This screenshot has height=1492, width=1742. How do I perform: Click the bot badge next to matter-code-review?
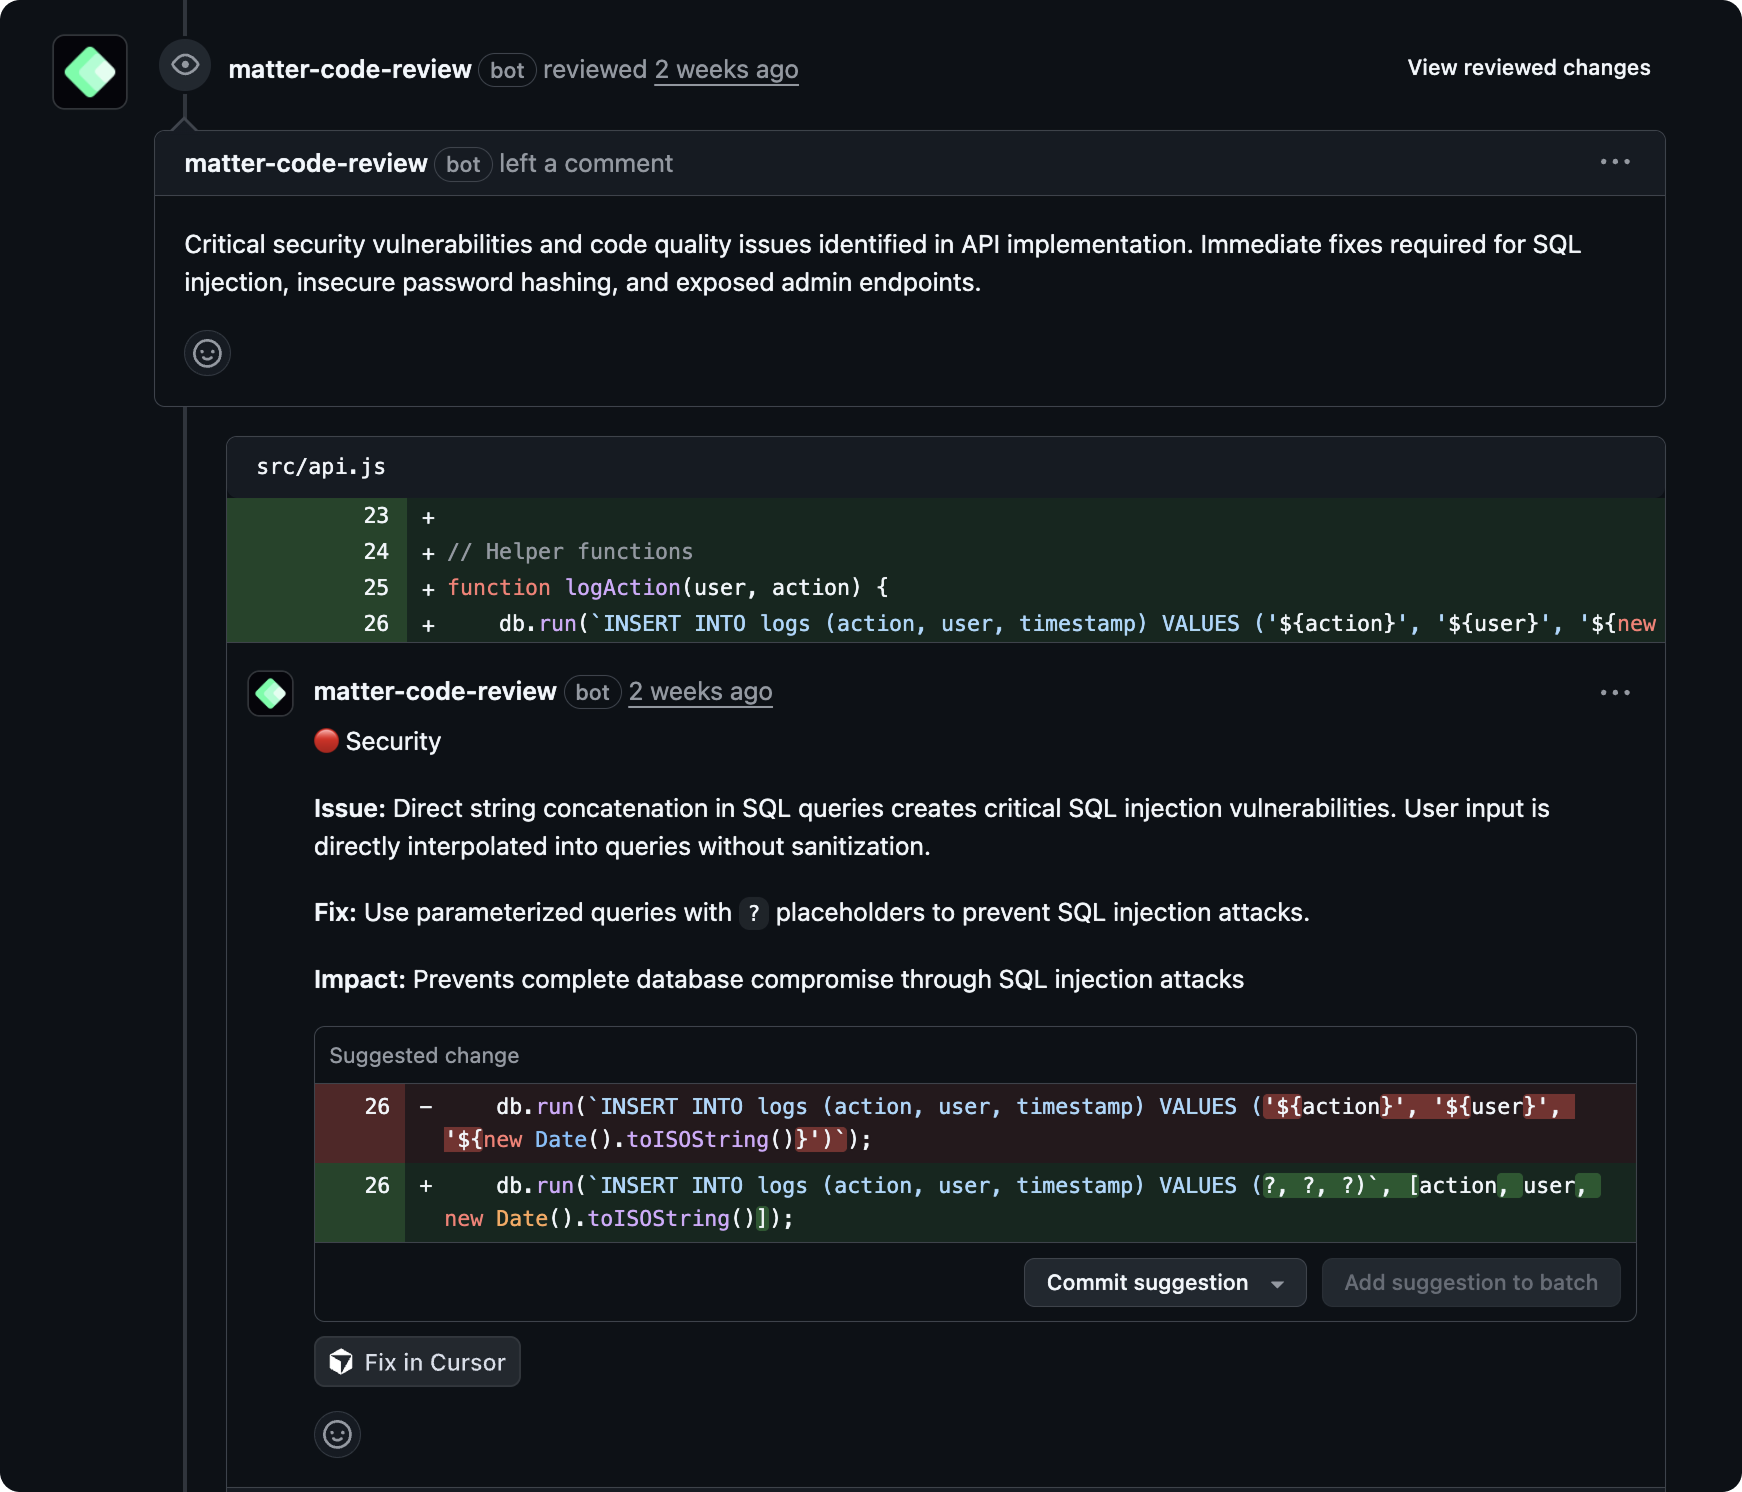508,69
